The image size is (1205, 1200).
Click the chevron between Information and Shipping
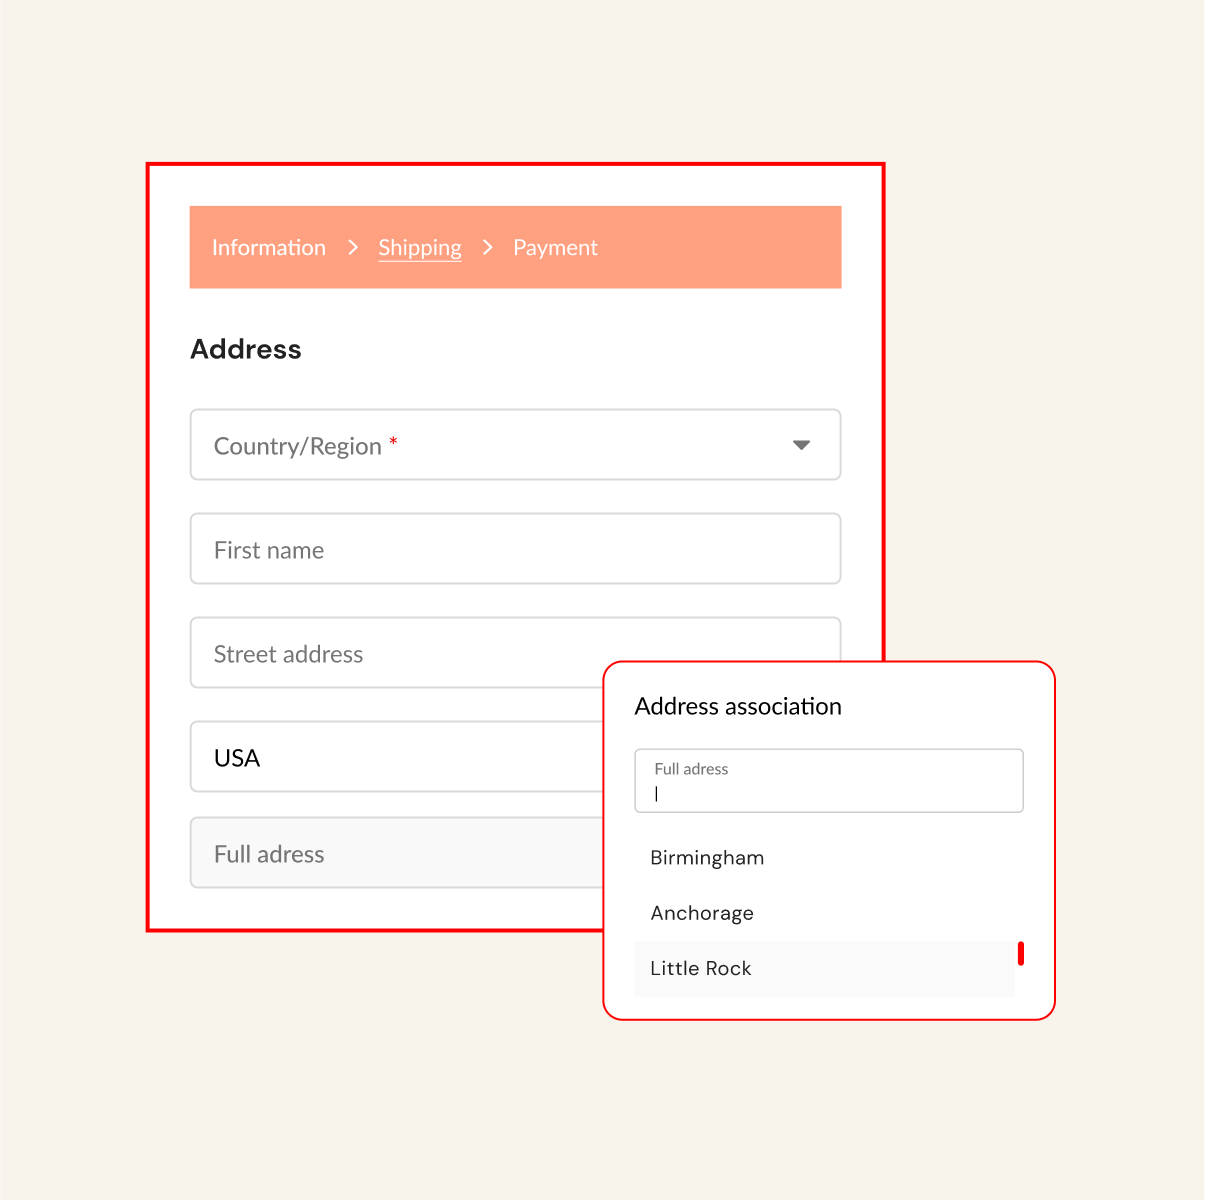353,247
